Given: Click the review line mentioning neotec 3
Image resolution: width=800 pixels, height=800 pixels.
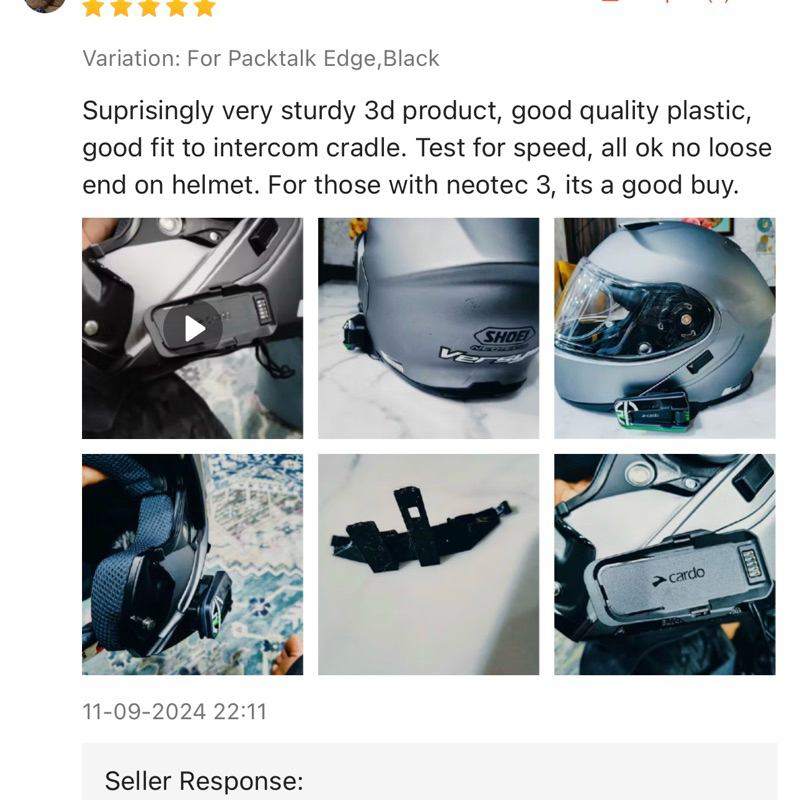Looking at the screenshot, I should (x=411, y=185).
